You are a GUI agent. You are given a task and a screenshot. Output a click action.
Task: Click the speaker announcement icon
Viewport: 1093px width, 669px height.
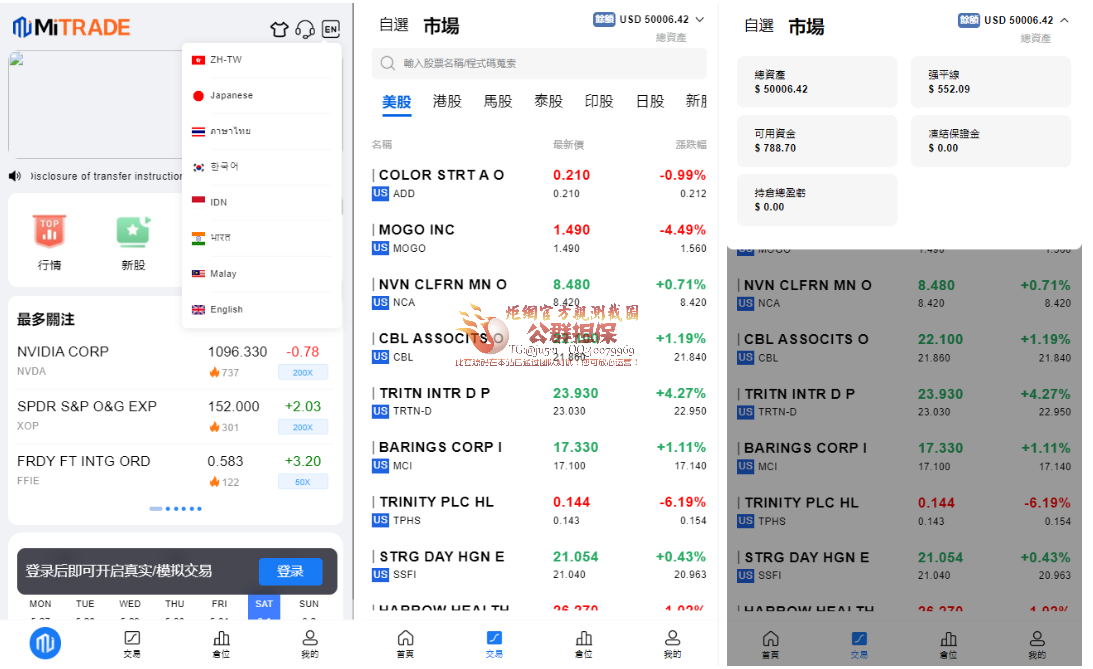[15, 176]
